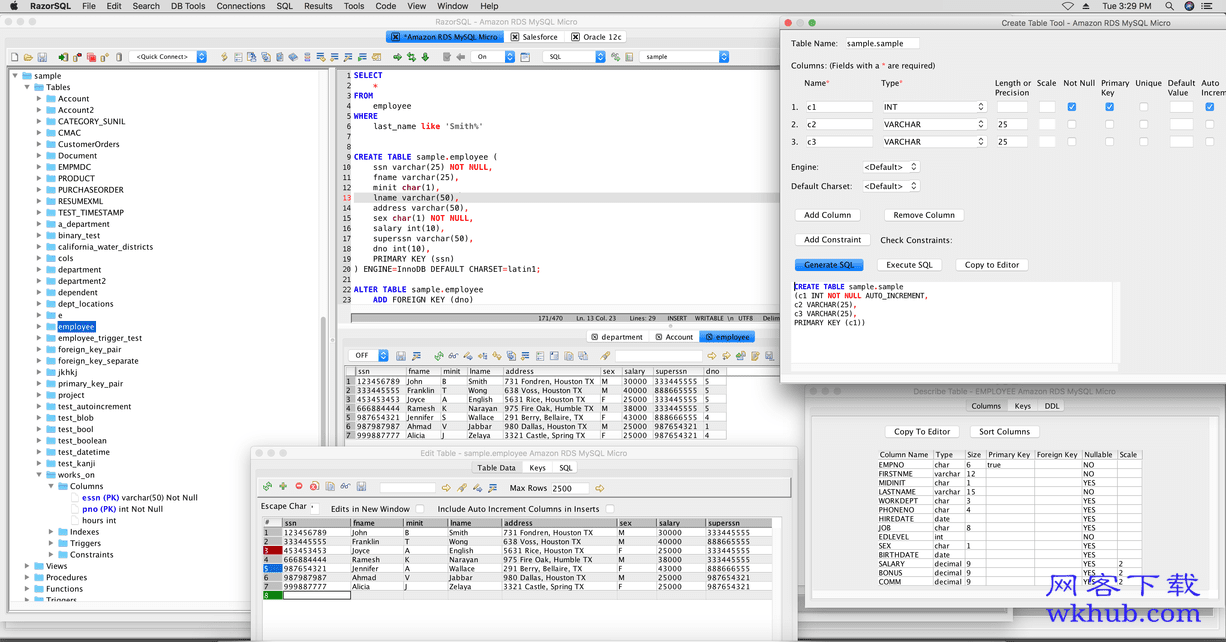Click the open folder icon in main toolbar
1226x642 pixels.
point(28,57)
